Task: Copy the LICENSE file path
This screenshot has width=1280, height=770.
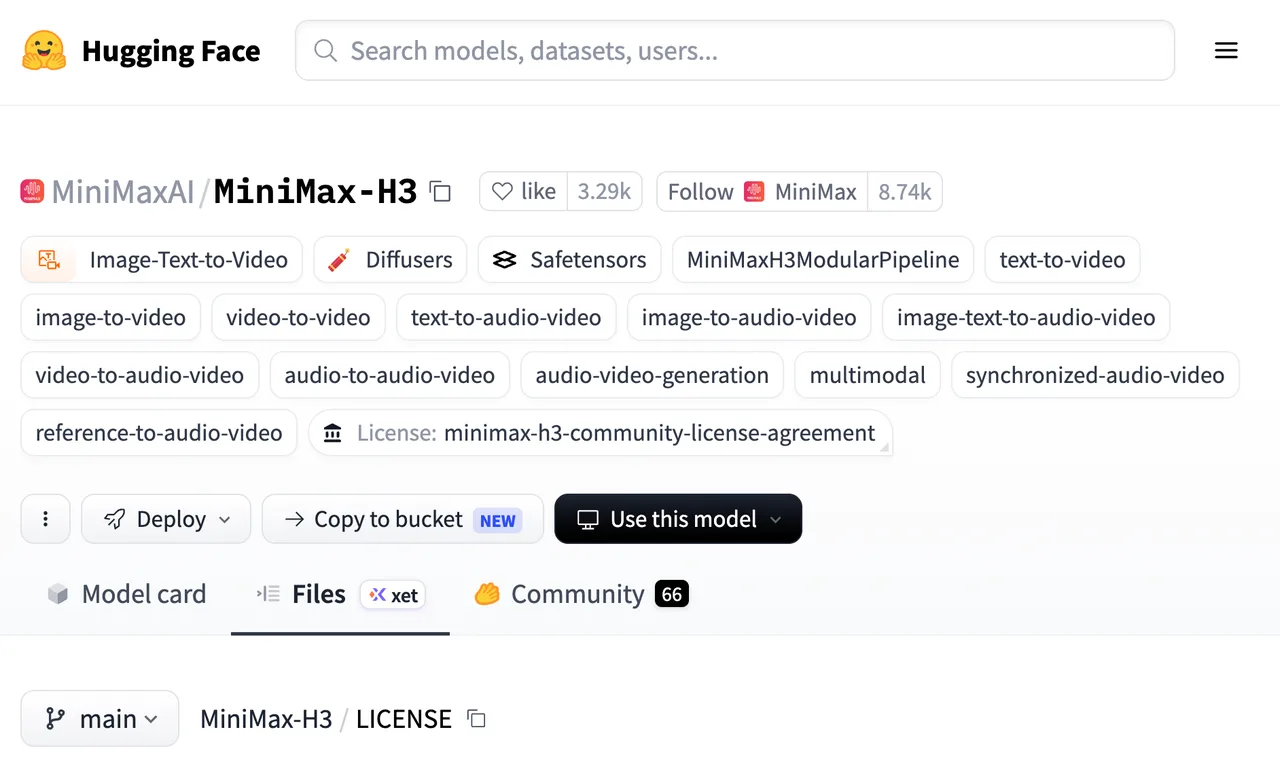Action: coord(477,719)
